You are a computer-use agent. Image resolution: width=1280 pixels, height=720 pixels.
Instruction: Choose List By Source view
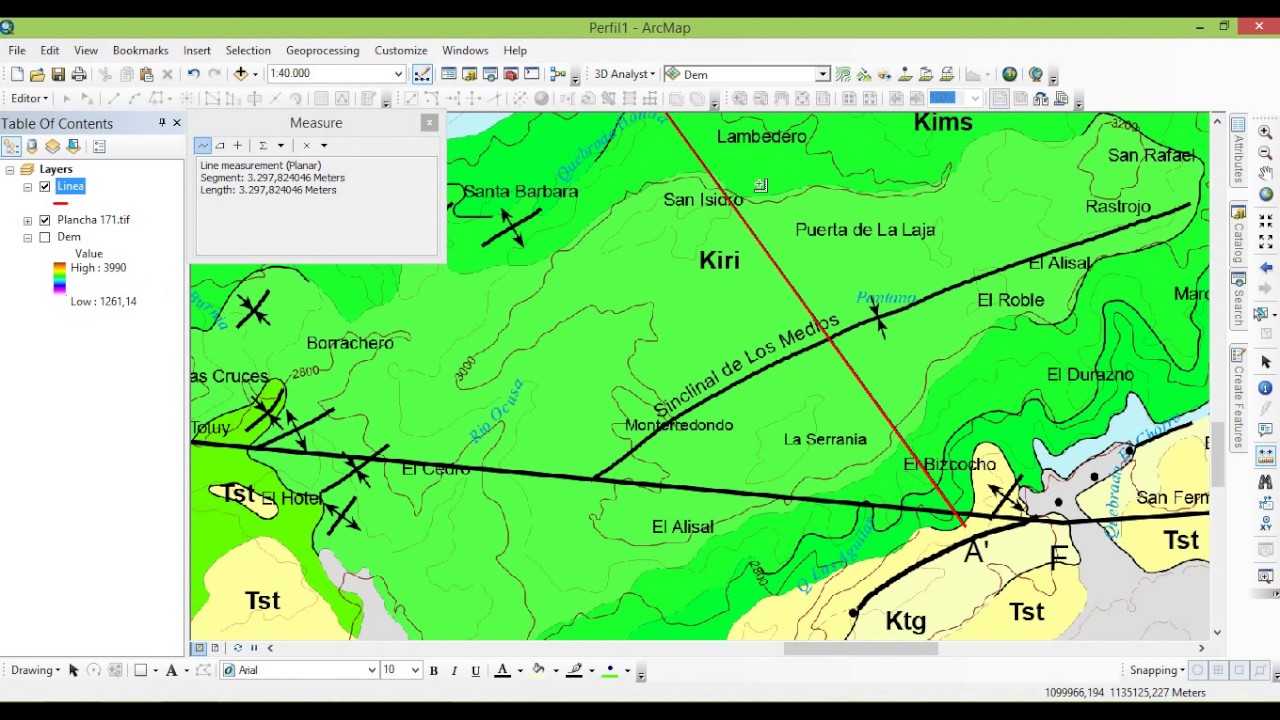(x=32, y=146)
